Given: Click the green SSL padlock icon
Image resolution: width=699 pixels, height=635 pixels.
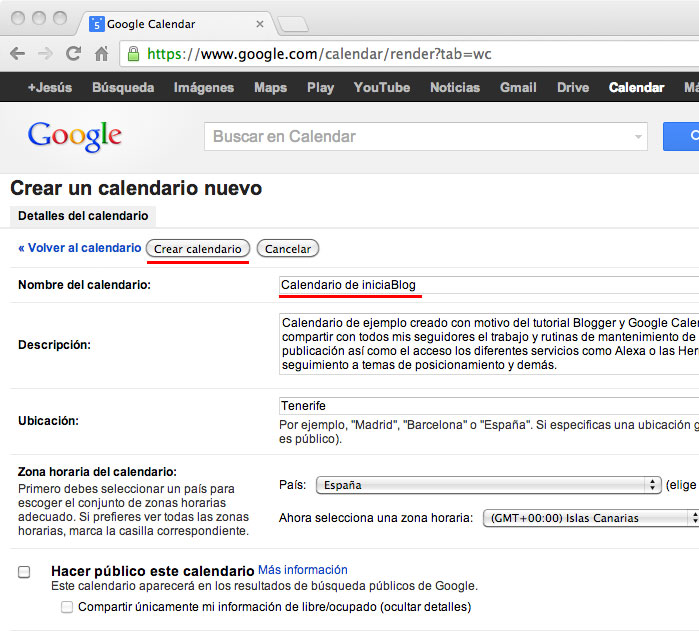Looking at the screenshot, I should (133, 54).
